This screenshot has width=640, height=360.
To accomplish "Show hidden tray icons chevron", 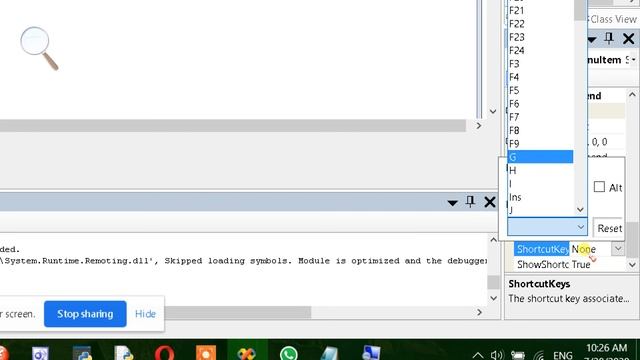I will tap(478, 355).
